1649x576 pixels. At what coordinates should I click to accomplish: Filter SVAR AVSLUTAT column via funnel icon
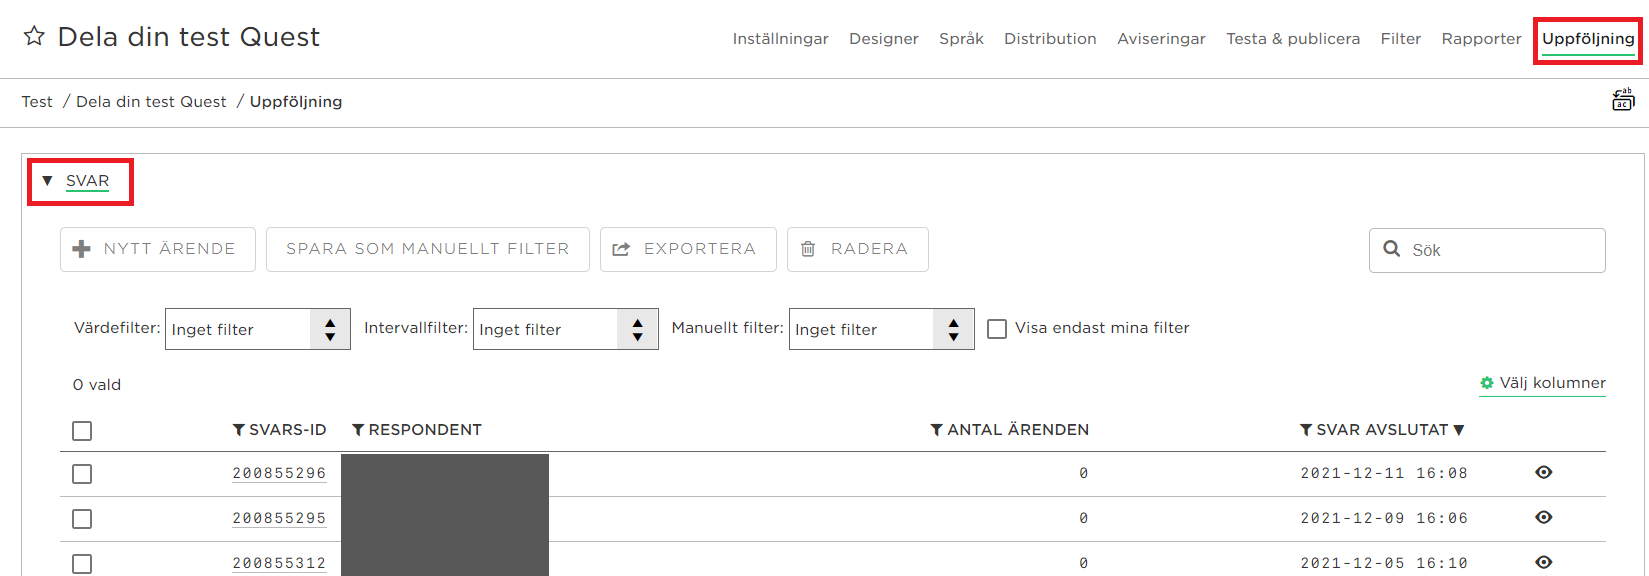1306,430
